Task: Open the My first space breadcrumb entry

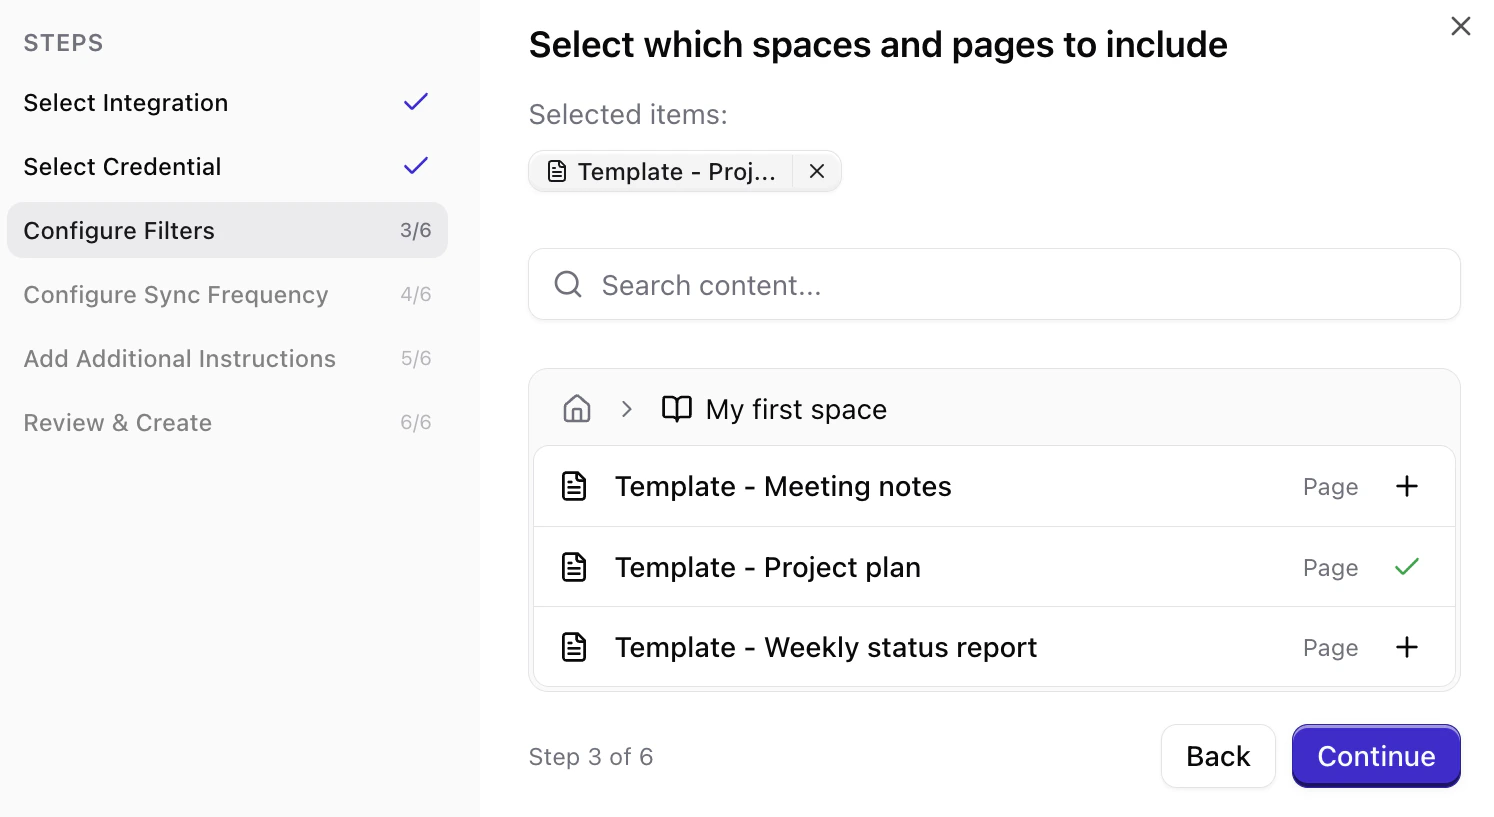Action: [795, 408]
